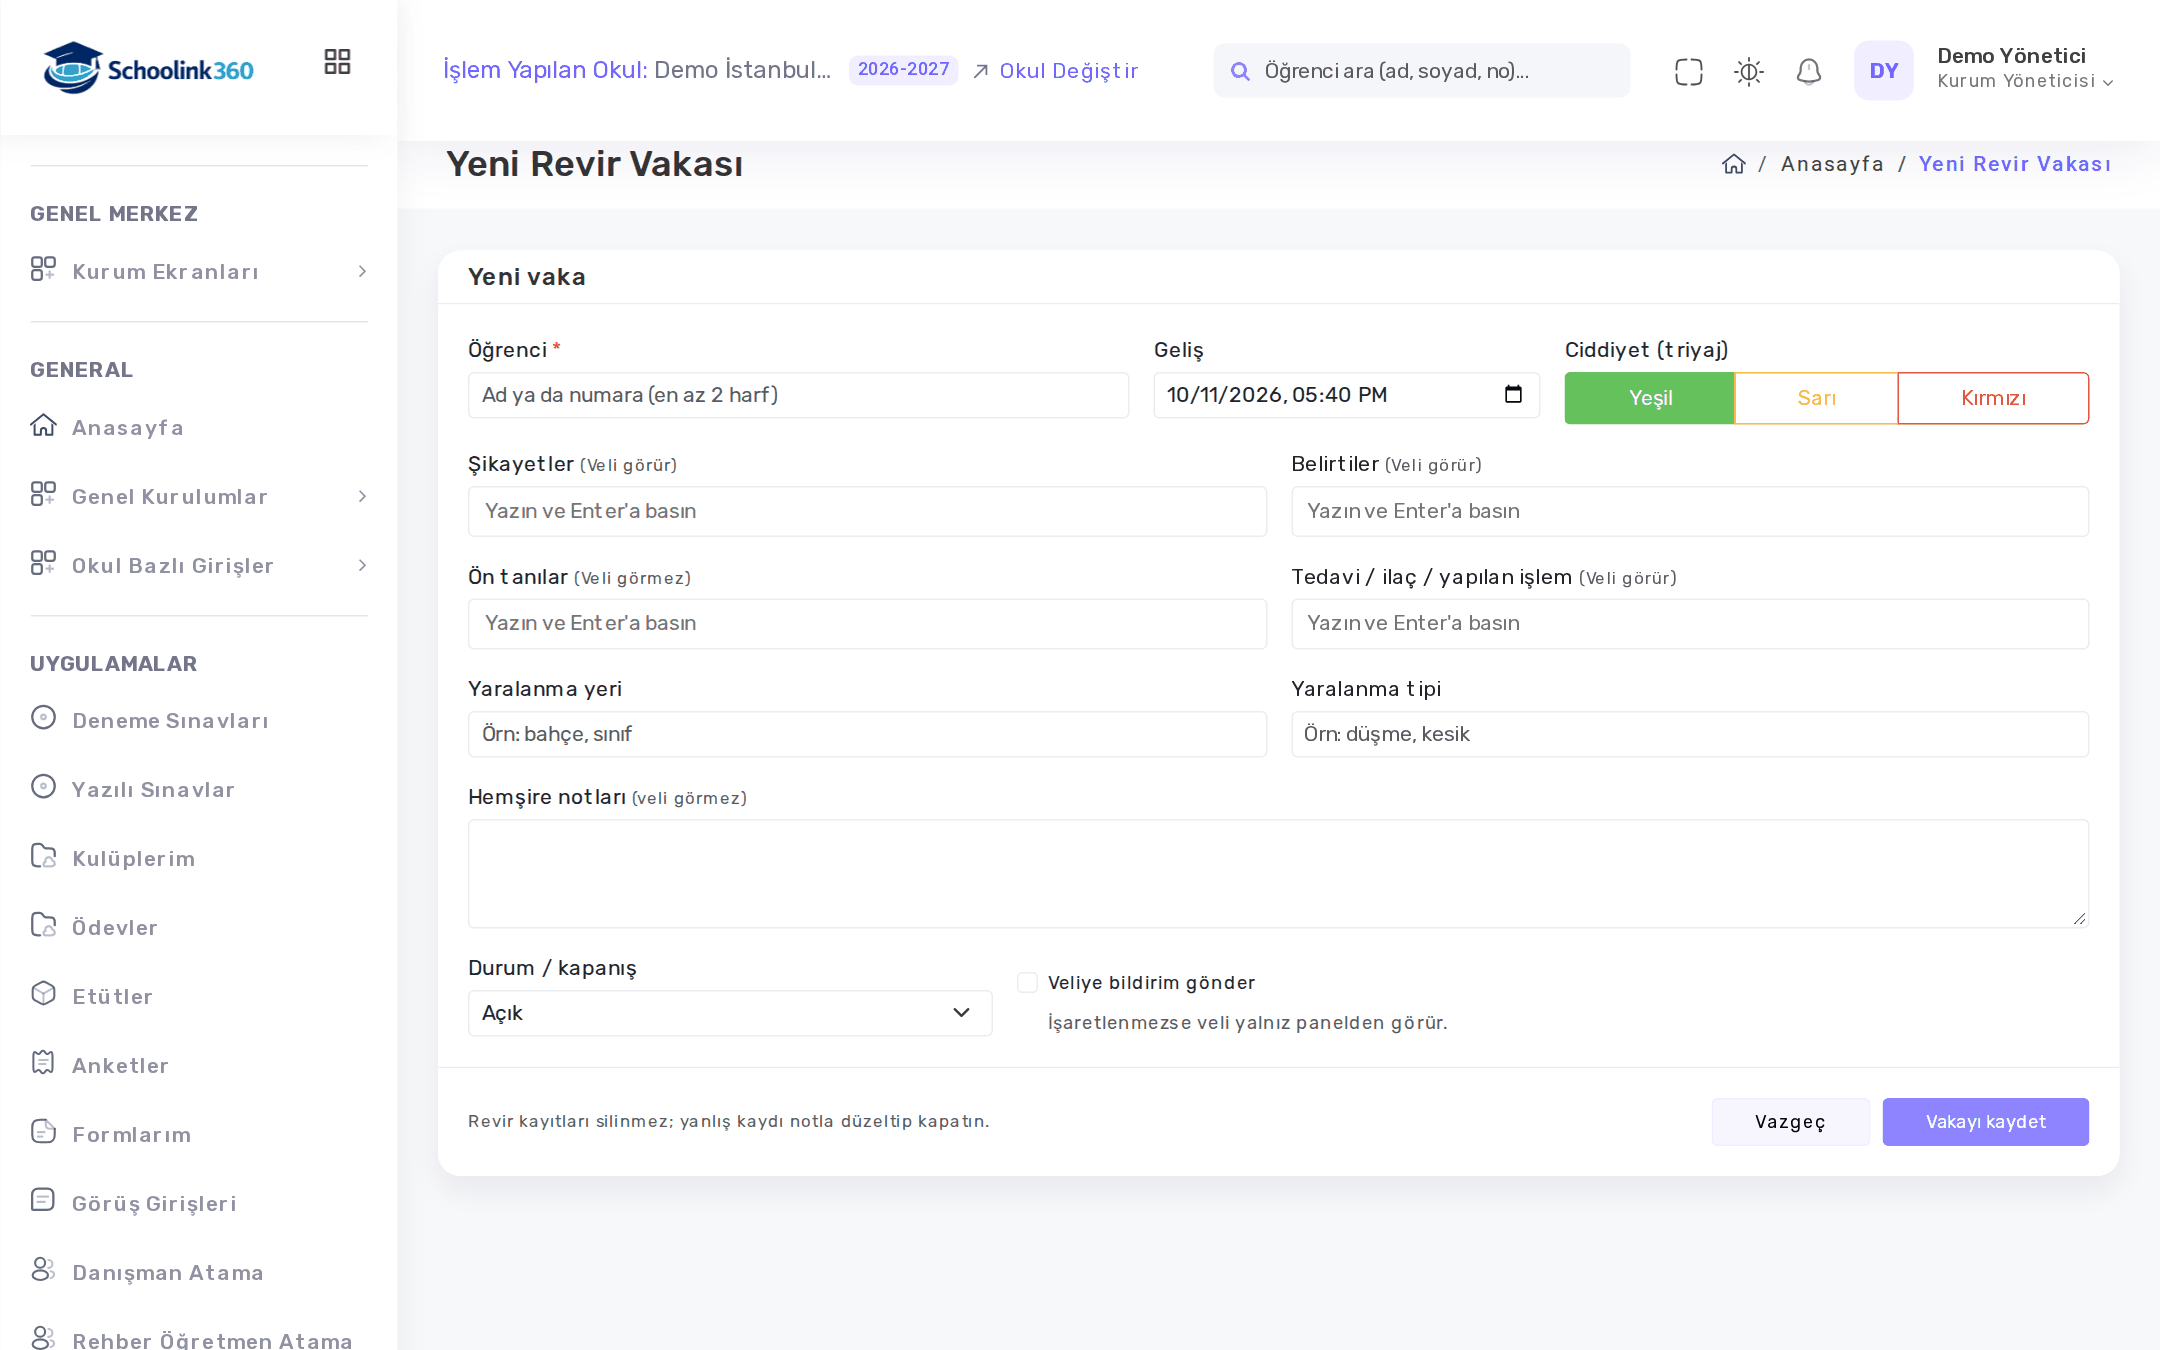This screenshot has width=2160, height=1350.
Task: Click the 2026-2027 year badge
Action: [903, 70]
